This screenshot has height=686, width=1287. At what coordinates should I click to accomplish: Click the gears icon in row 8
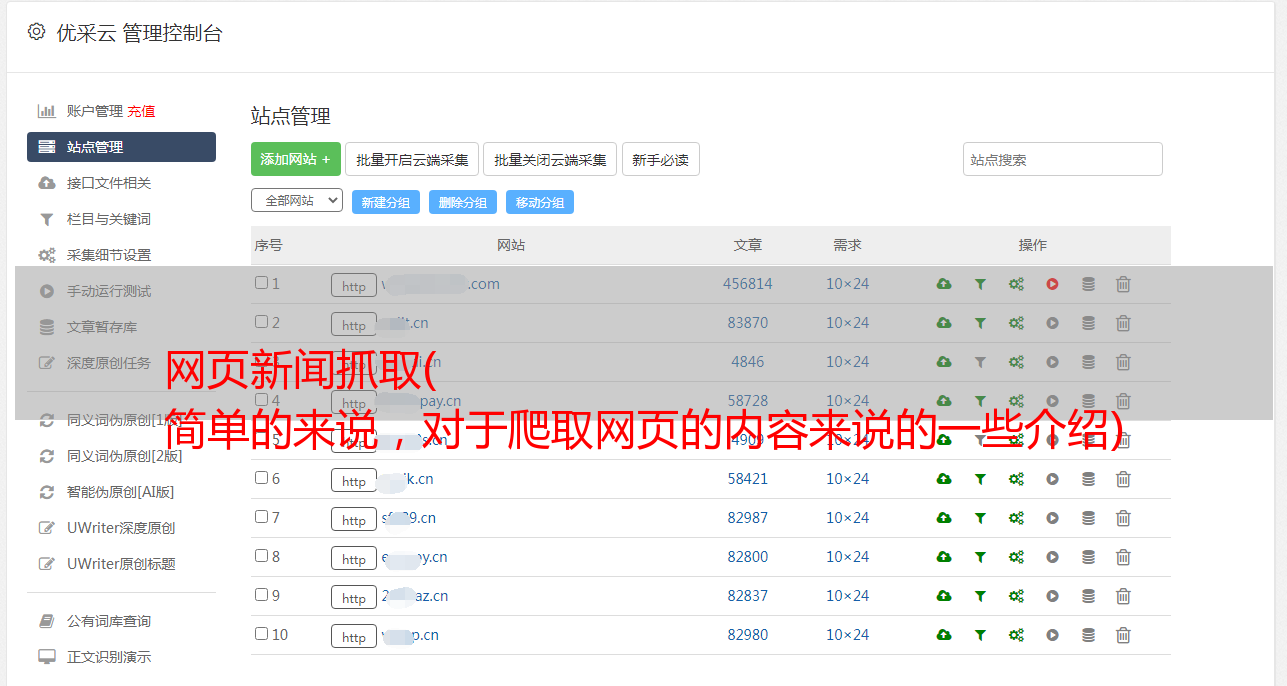1016,557
